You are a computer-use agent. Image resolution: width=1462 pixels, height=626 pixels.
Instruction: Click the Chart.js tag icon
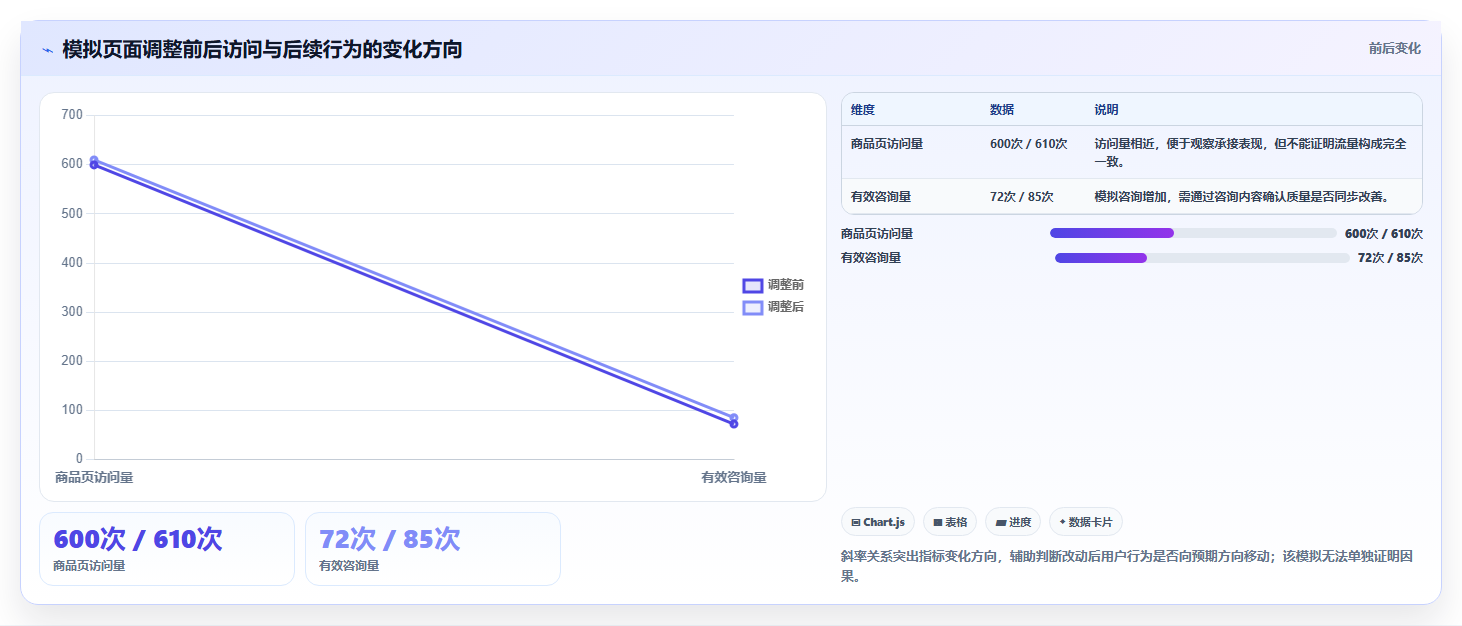[x=856, y=522]
